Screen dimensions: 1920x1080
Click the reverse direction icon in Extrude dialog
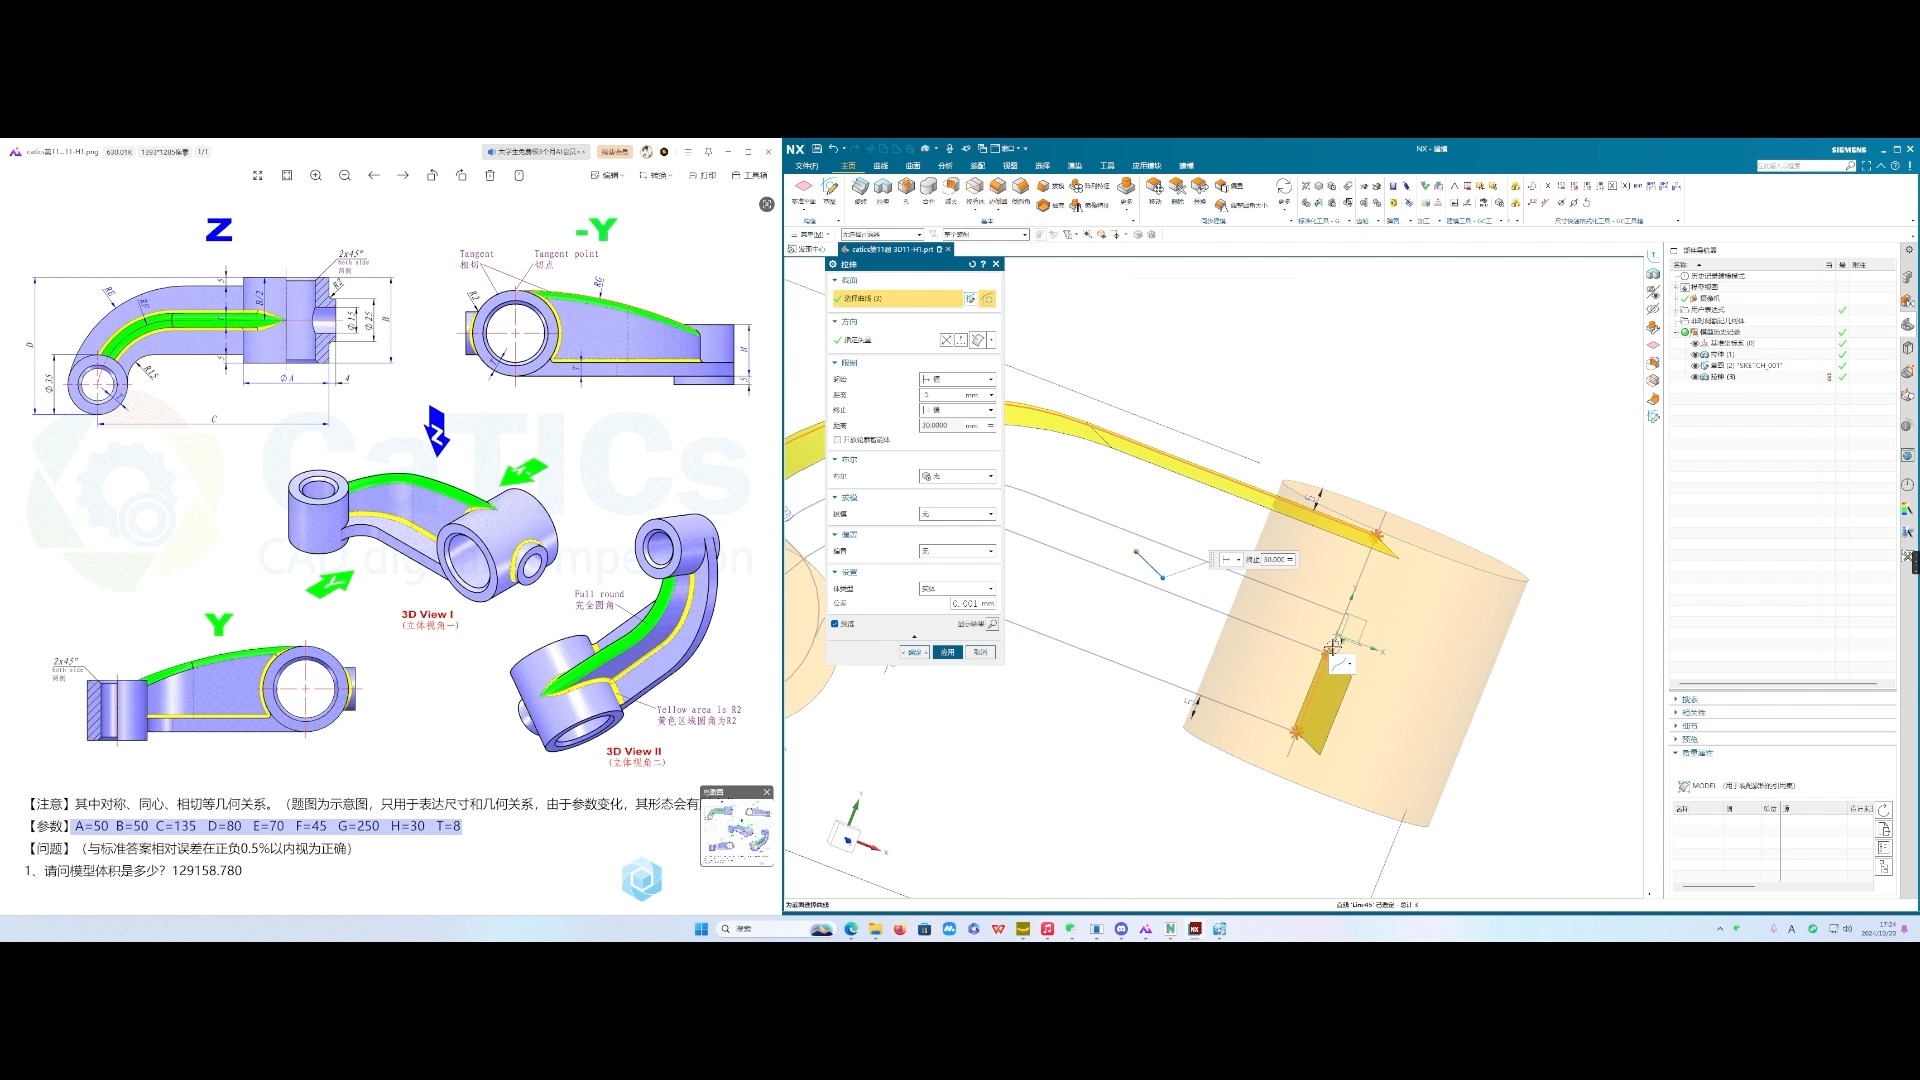[x=946, y=340]
